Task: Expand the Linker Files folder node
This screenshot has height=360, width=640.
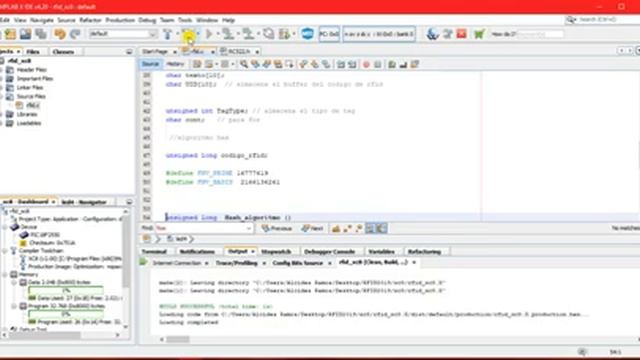Action: pos(2,87)
